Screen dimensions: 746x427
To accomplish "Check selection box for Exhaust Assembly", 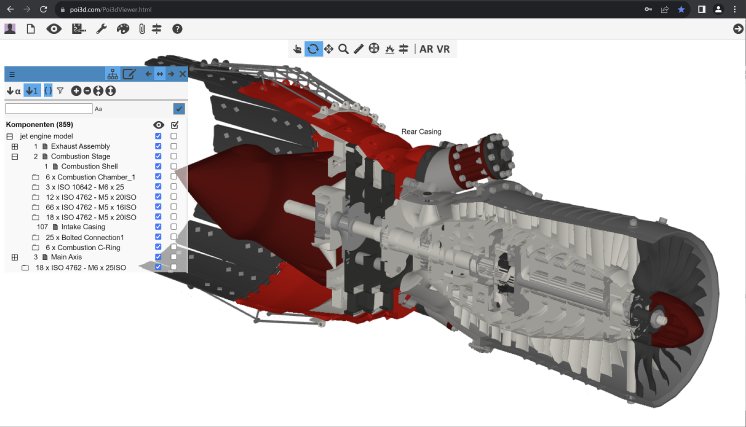I will pyautogui.click(x=174, y=146).
